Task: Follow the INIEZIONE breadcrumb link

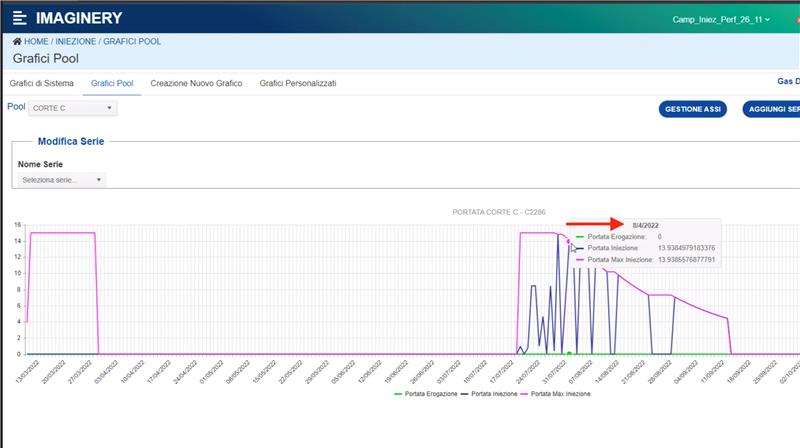Action: 75,42
